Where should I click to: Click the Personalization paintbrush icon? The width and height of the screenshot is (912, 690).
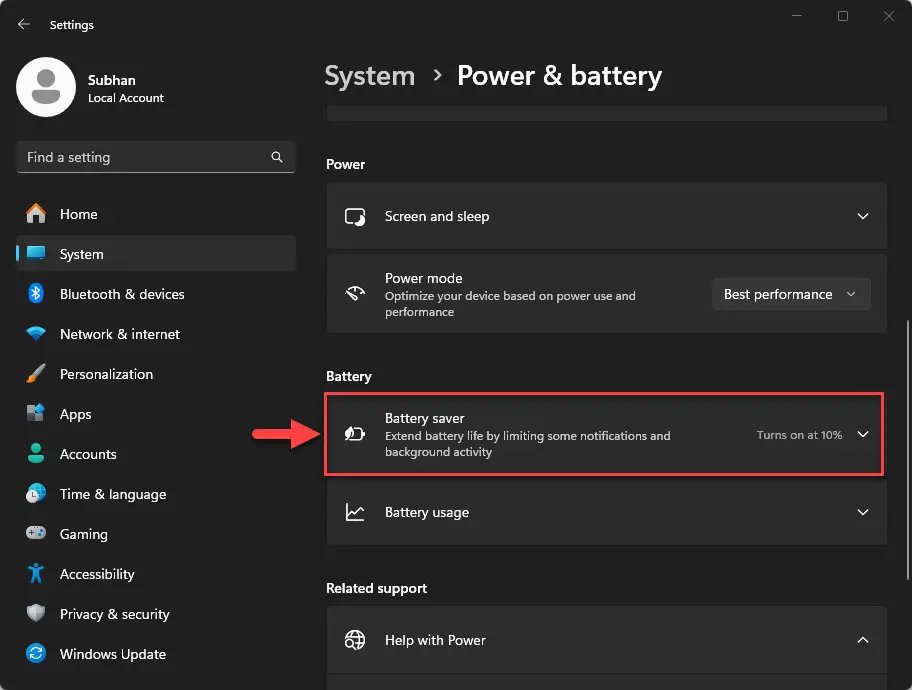[36, 374]
